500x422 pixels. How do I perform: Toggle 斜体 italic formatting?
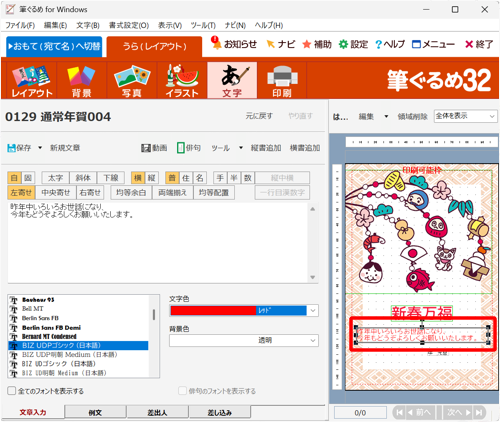pyautogui.click(x=83, y=178)
